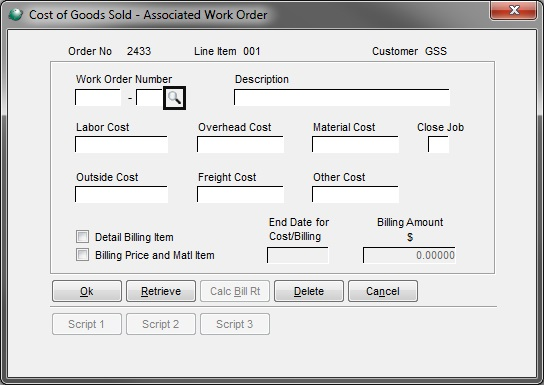544x385 pixels.
Task: Click the End Date for Cost/Billing field
Action: click(x=298, y=255)
